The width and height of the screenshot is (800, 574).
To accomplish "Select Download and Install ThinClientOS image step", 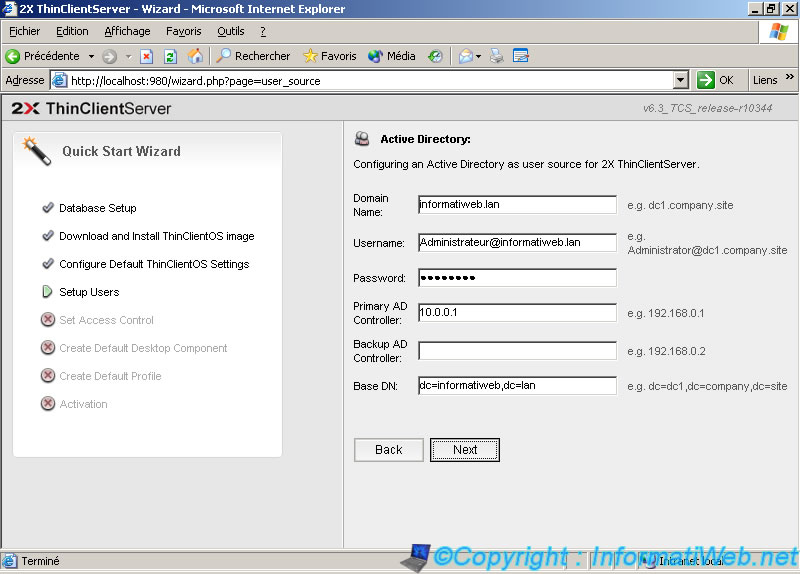I will pos(157,236).
